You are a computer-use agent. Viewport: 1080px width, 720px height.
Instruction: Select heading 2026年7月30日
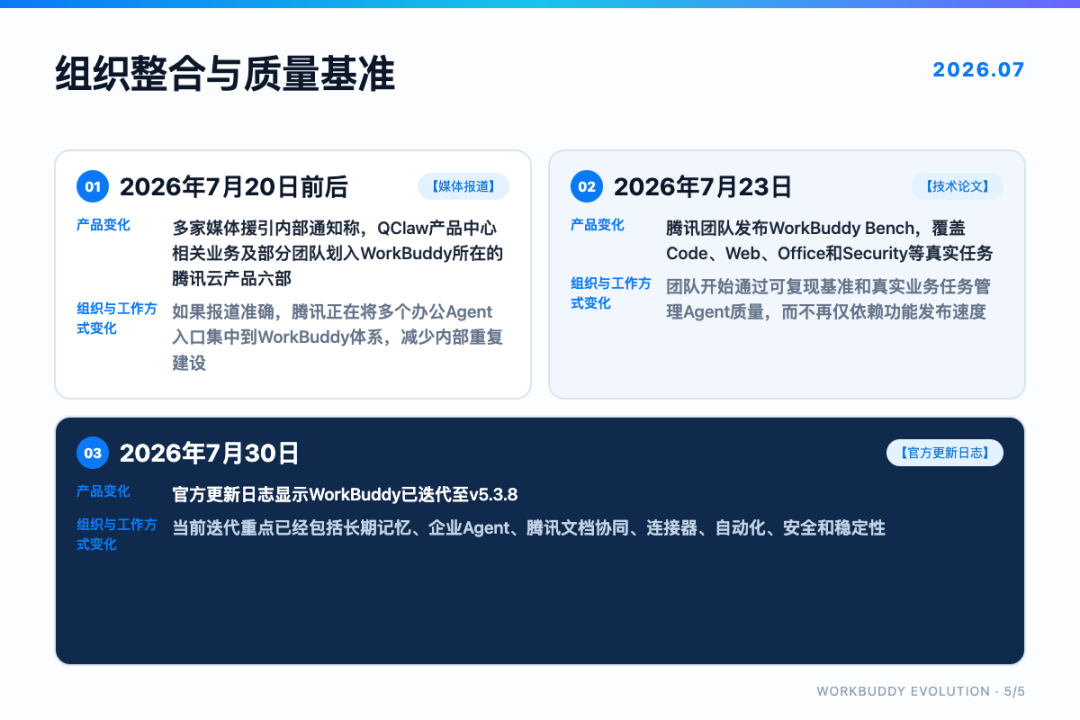click(209, 453)
